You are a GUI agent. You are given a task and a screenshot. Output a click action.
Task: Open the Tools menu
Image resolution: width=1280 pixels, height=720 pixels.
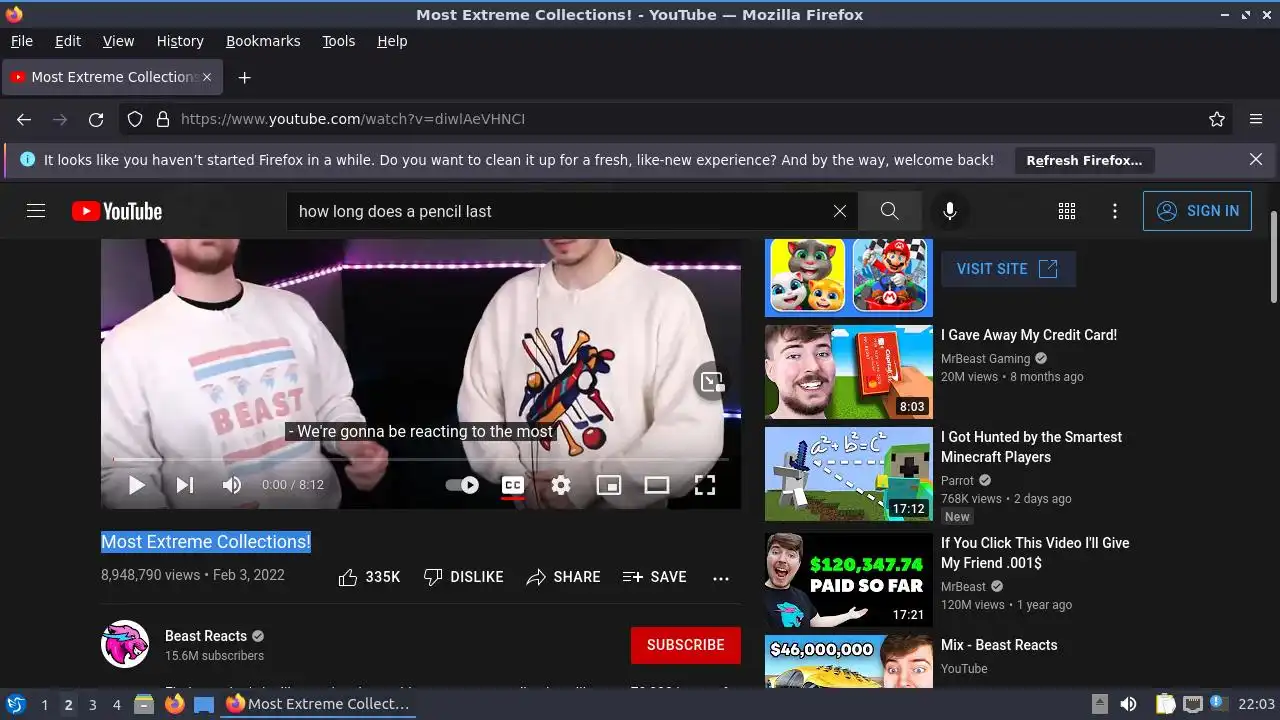[x=339, y=41]
